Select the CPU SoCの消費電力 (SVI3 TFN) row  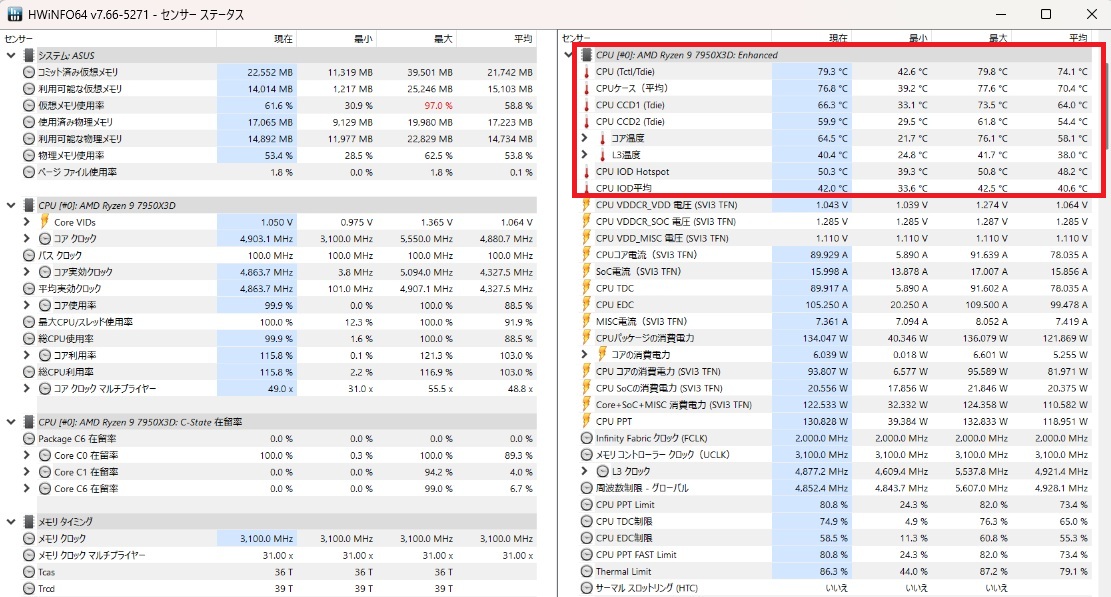[834, 388]
